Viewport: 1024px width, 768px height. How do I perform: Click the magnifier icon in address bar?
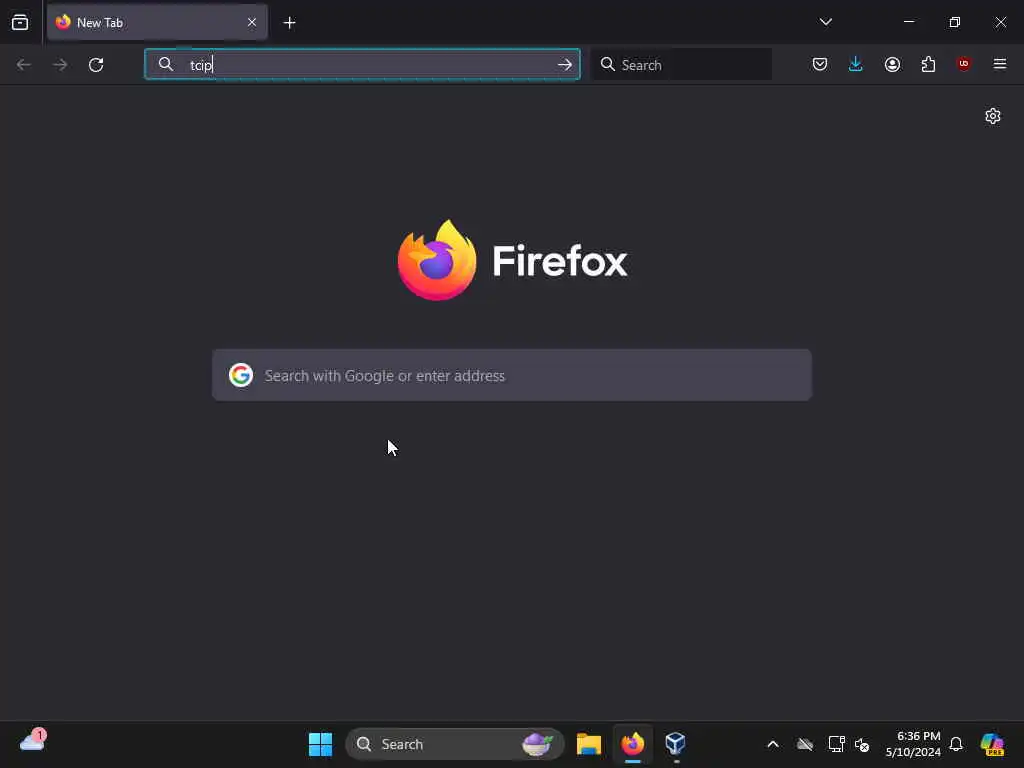click(x=166, y=64)
